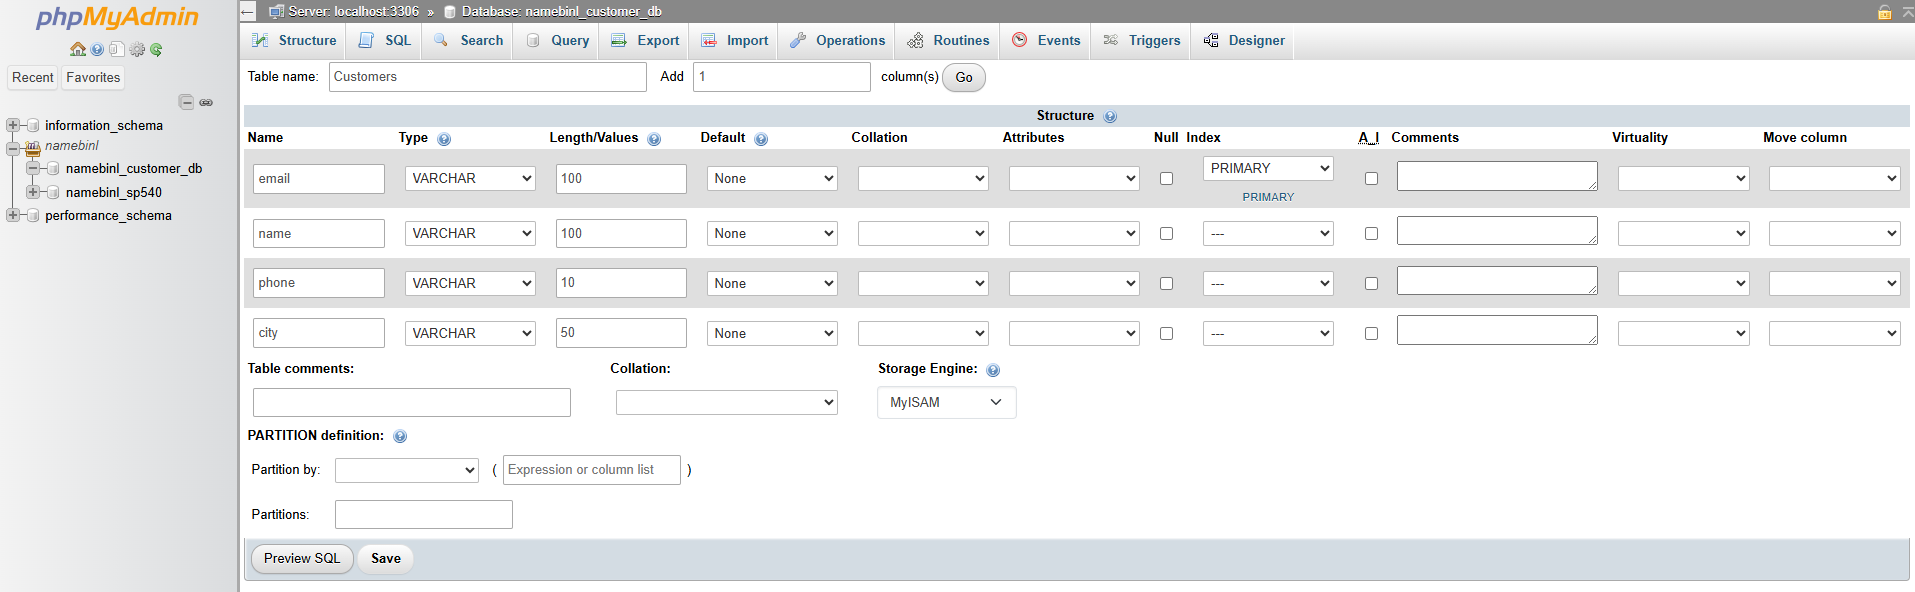Open the Designer tab
The width and height of the screenshot is (1915, 592).
(x=1244, y=40)
